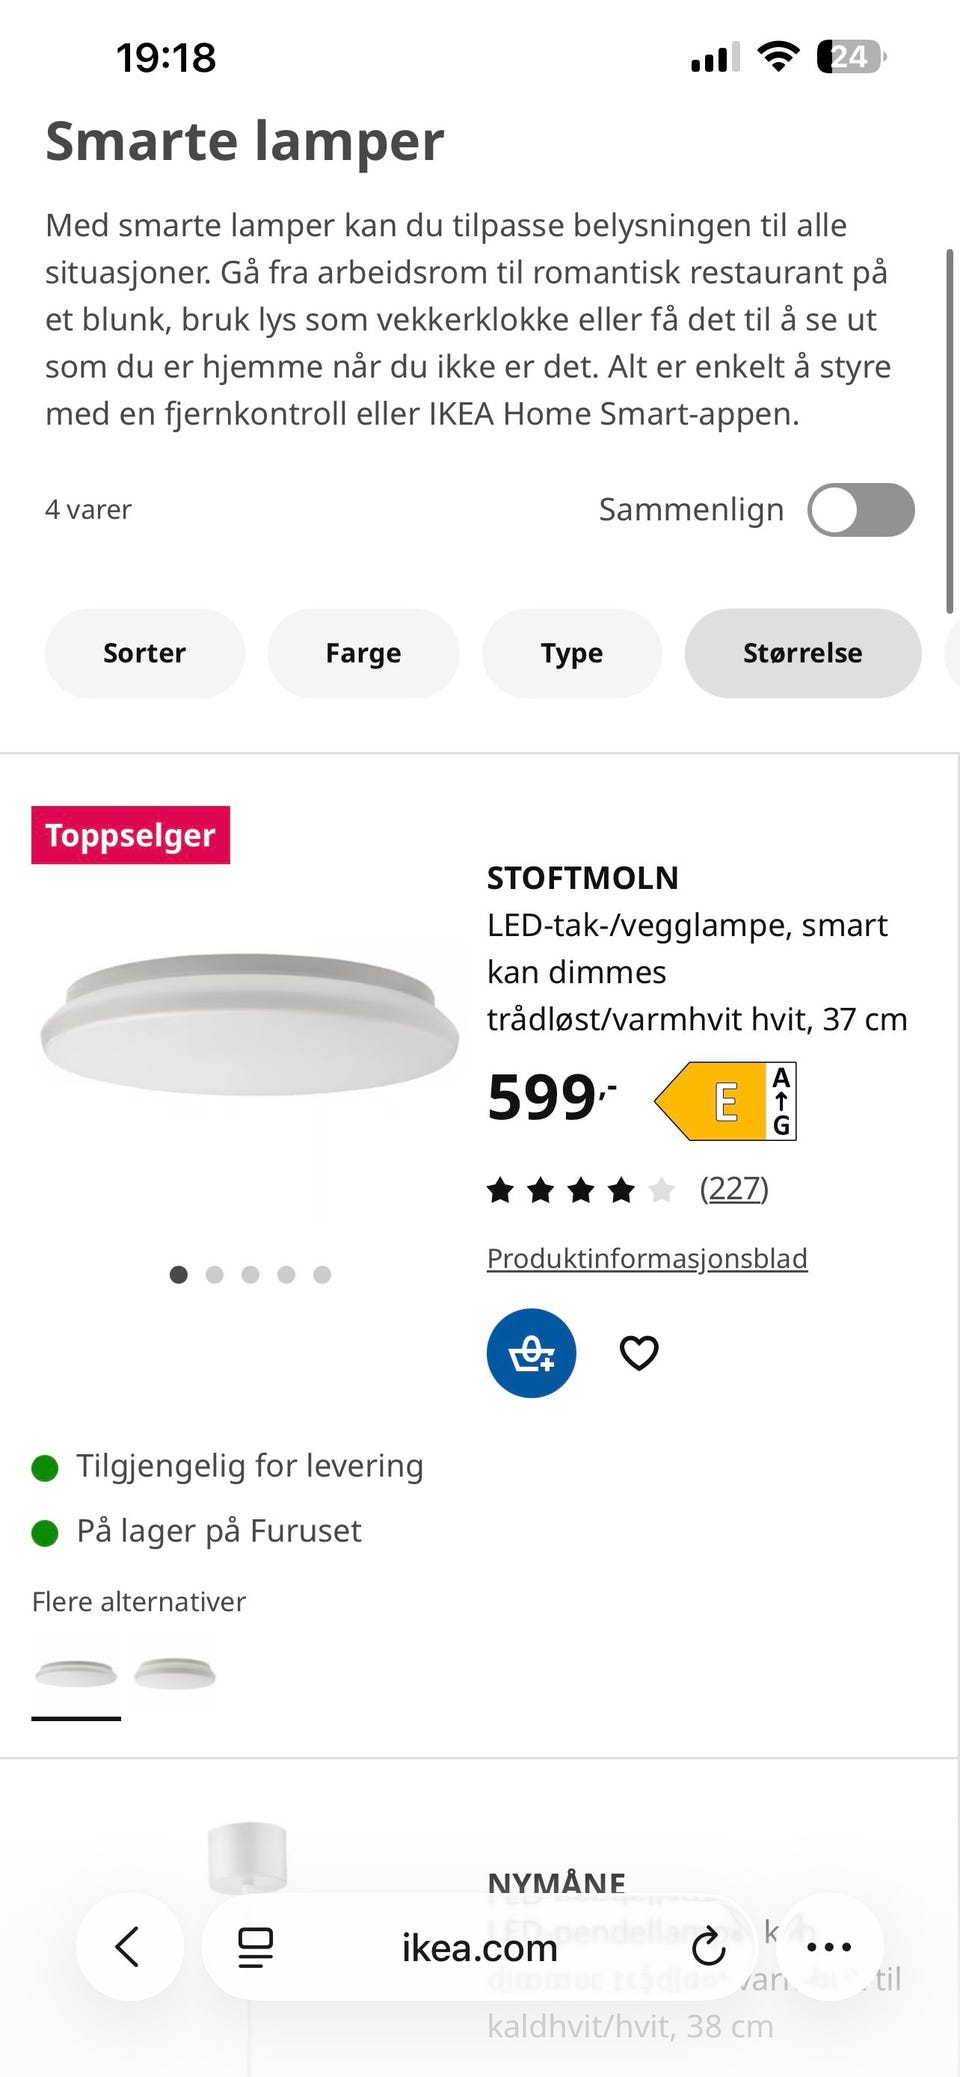Open Produktinformasjonsblad link
The height and width of the screenshot is (2077, 960).
(647, 1258)
